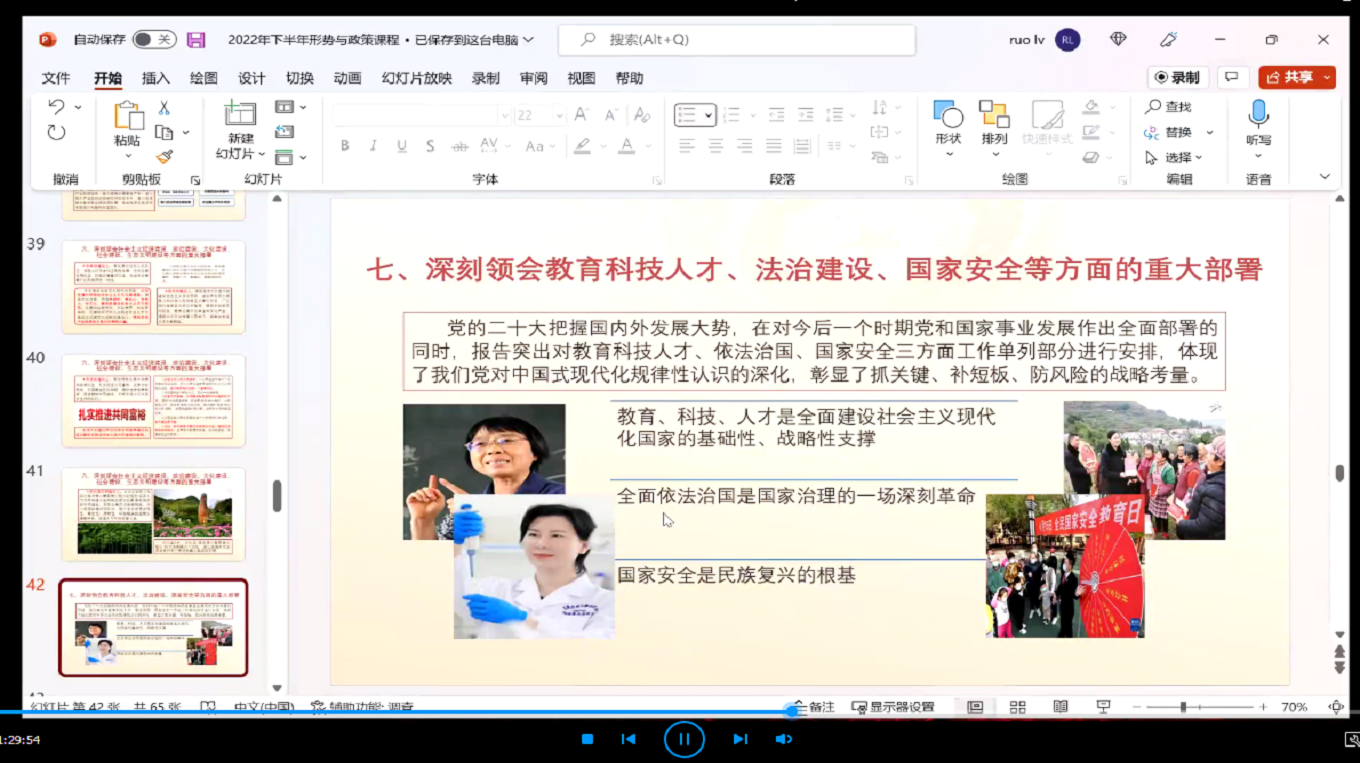Select slide 42 thumbnail
Image resolution: width=1360 pixels, height=763 pixels.
click(x=153, y=629)
